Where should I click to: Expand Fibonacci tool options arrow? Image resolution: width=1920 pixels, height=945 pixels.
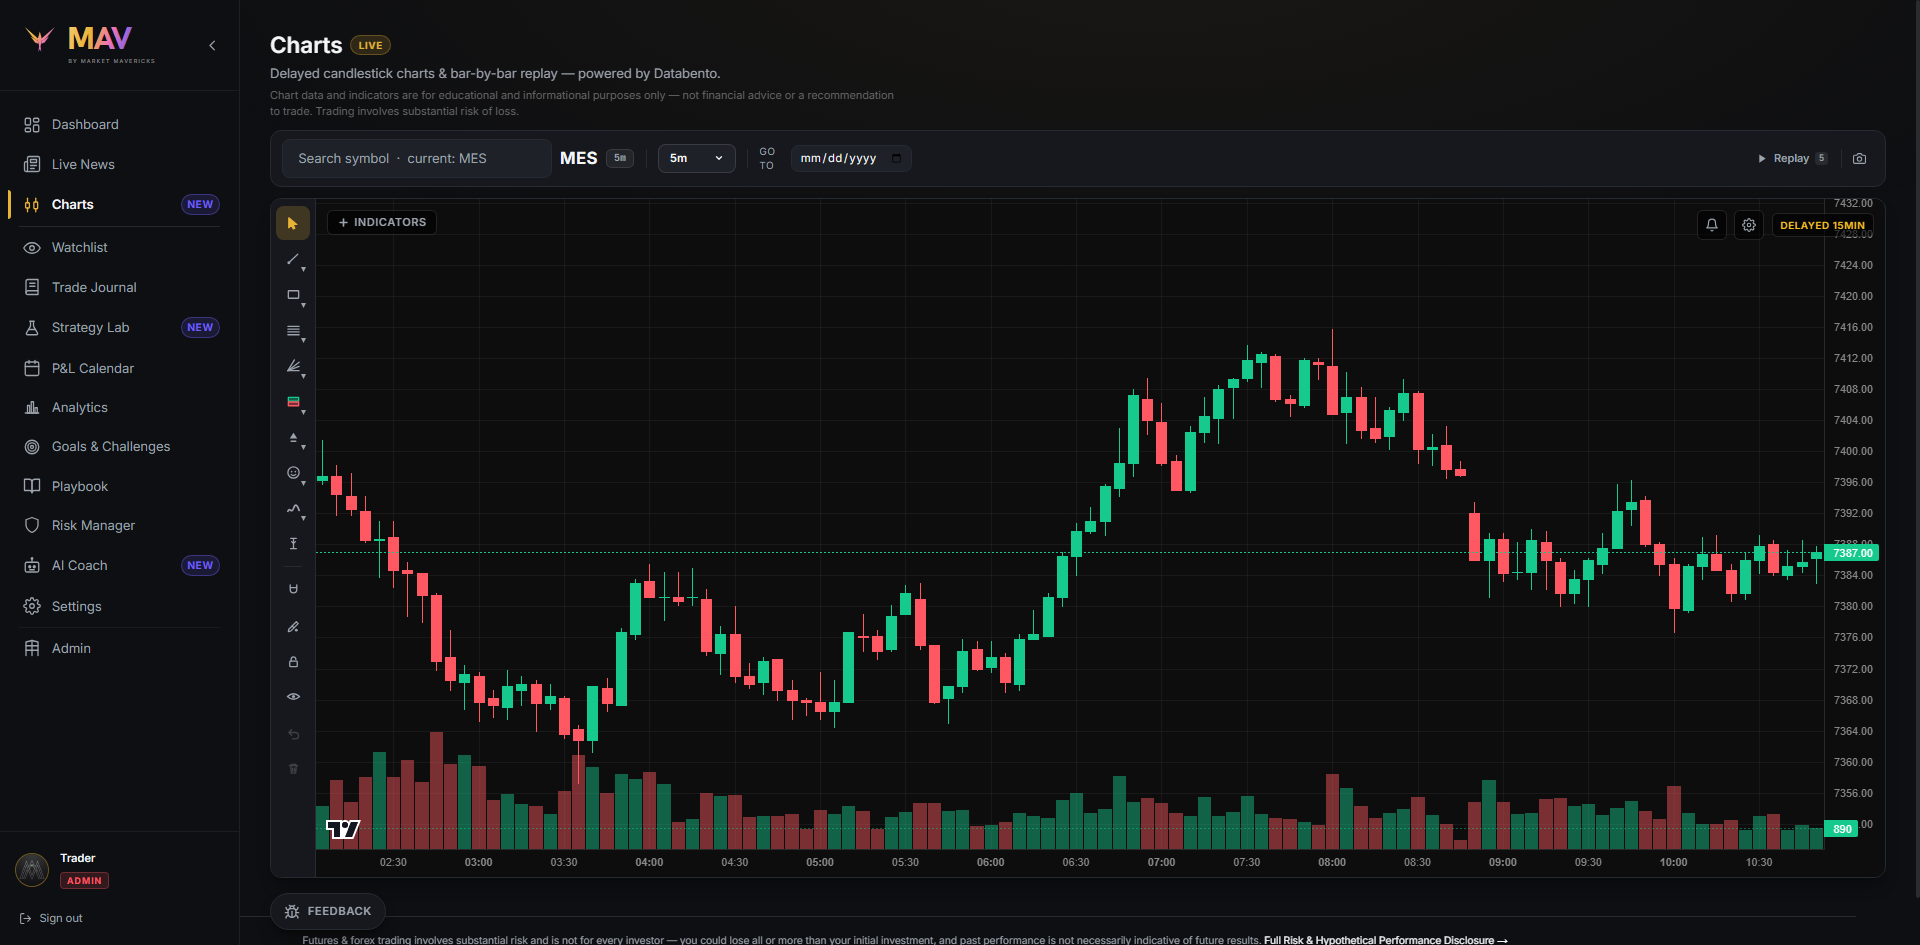(304, 340)
